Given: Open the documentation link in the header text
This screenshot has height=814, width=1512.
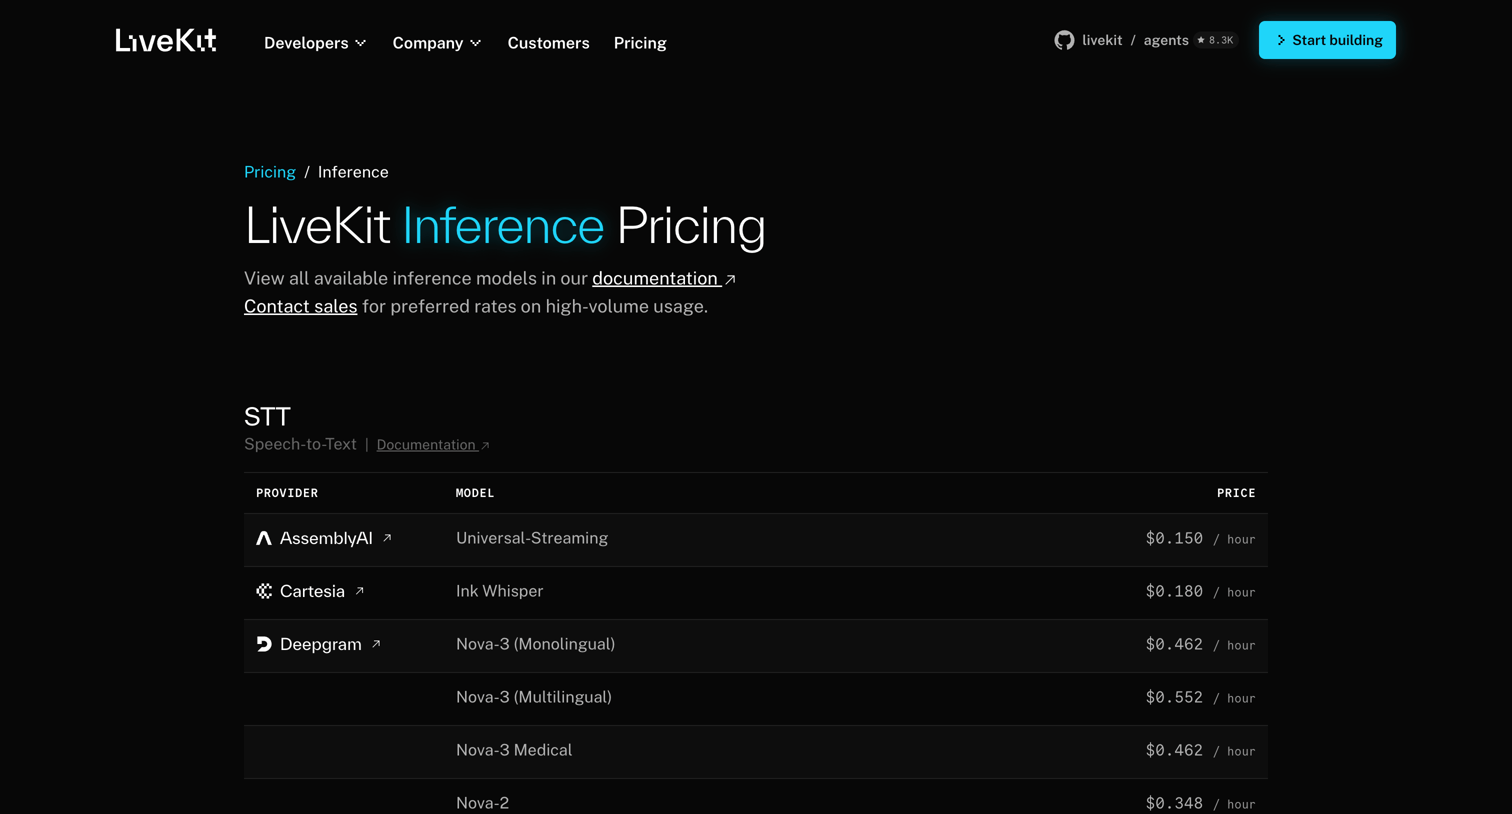Looking at the screenshot, I should [664, 278].
